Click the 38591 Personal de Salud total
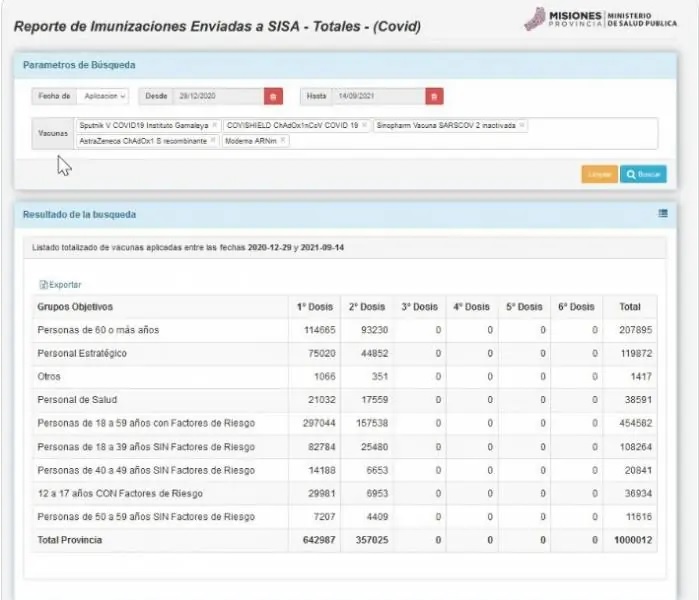The height and width of the screenshot is (600, 699). click(638, 400)
